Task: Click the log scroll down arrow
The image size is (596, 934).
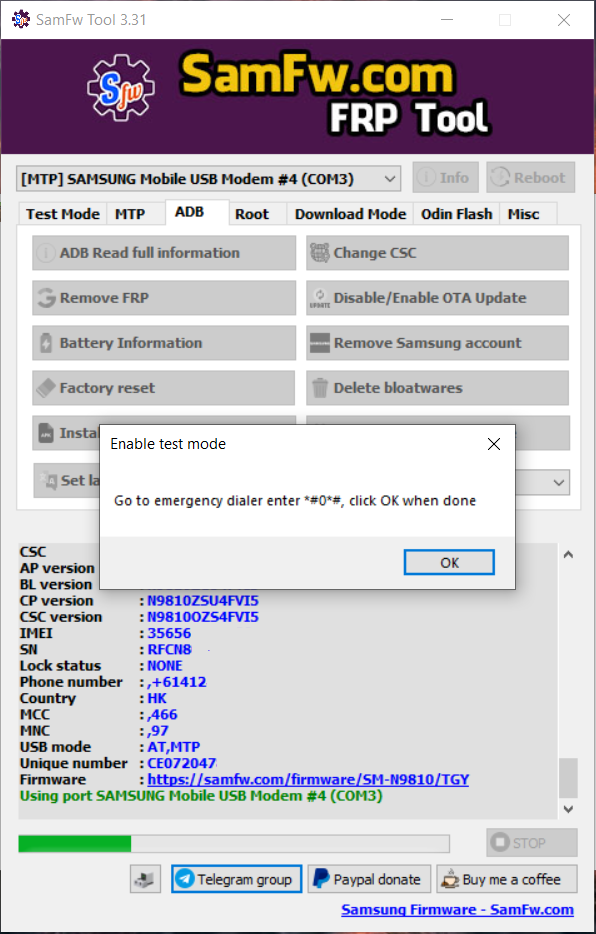Action: click(x=568, y=808)
